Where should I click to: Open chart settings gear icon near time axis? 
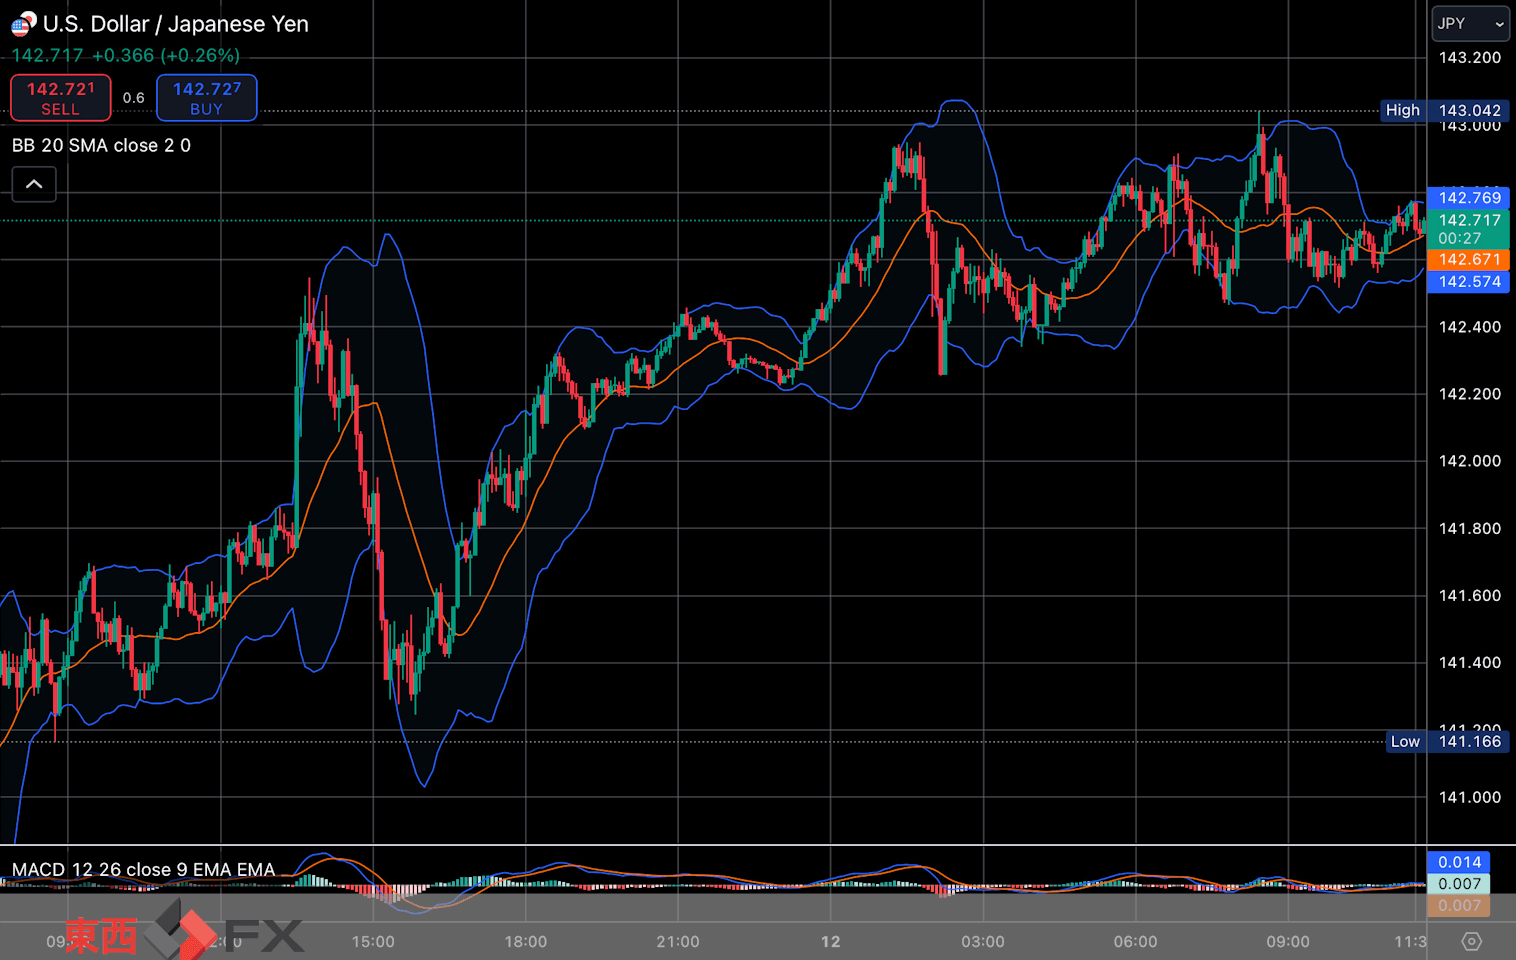1471,941
